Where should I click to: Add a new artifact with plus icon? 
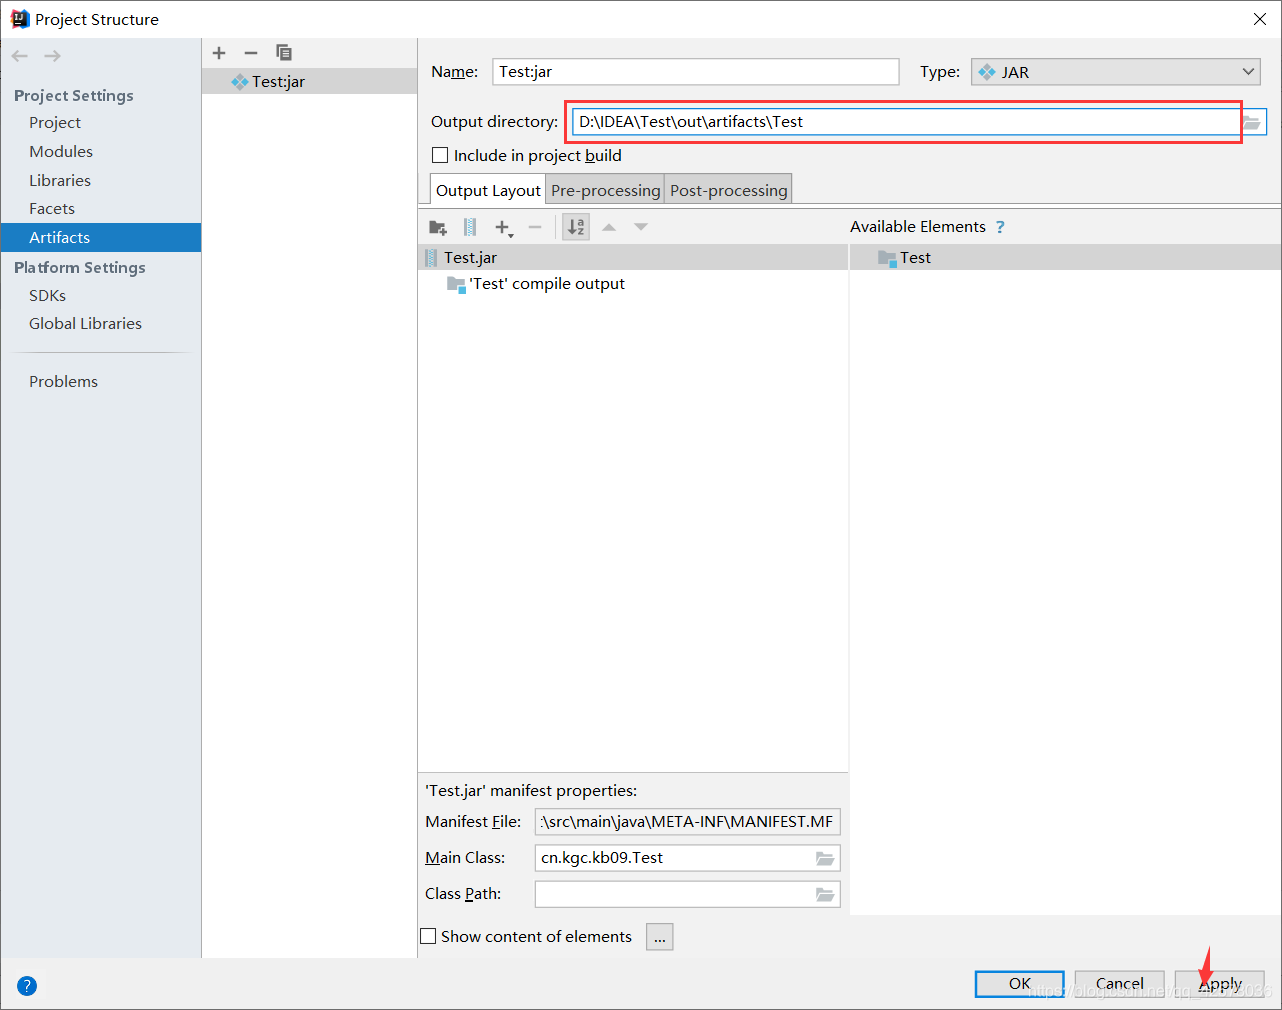pos(220,53)
